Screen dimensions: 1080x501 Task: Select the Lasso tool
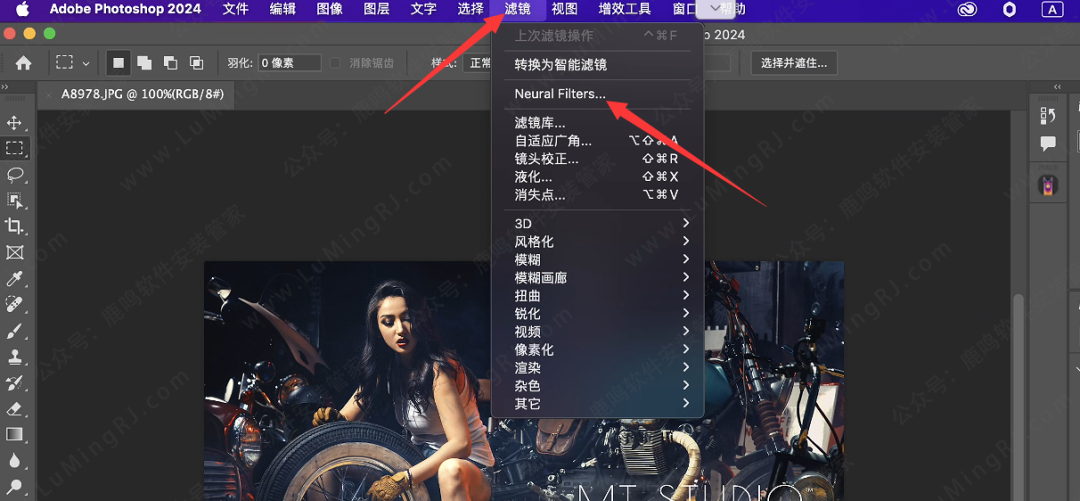pyautogui.click(x=14, y=174)
